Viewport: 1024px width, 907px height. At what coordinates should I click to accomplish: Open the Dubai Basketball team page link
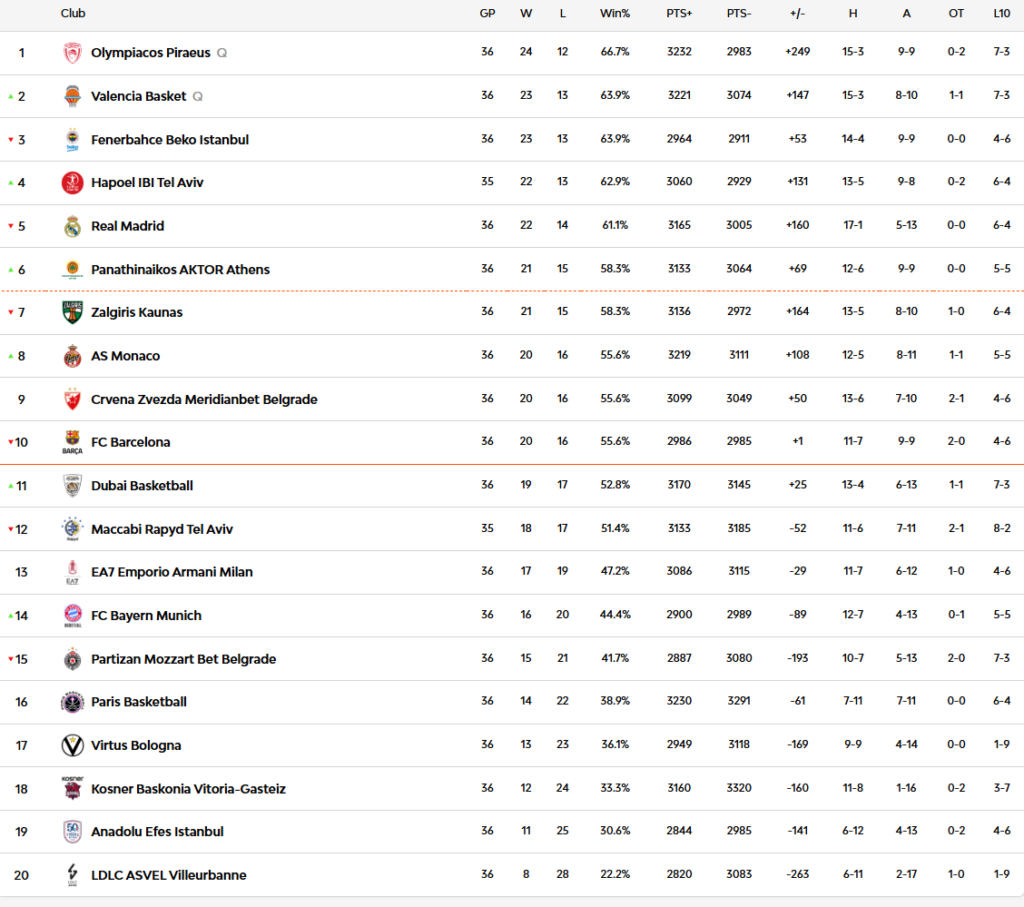pos(142,486)
